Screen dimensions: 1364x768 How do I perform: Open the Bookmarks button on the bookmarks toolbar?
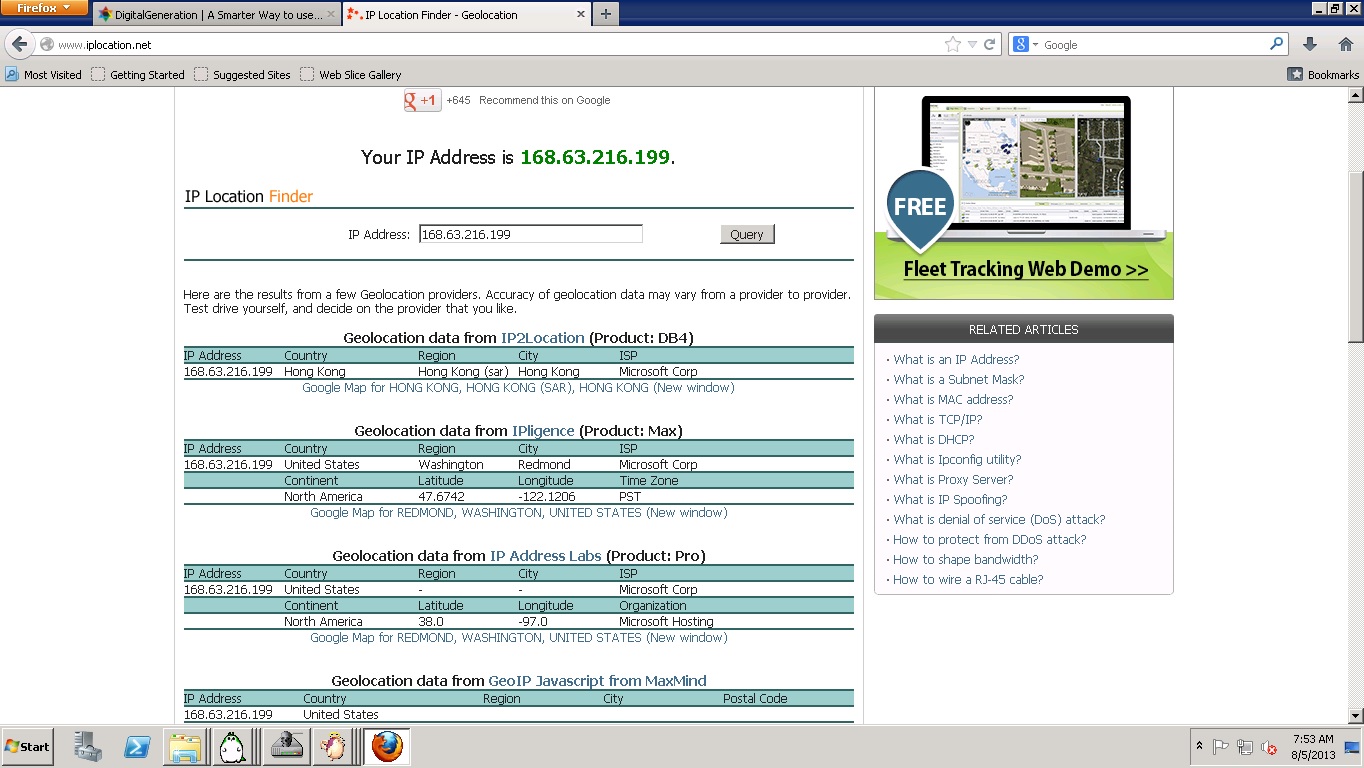1323,74
